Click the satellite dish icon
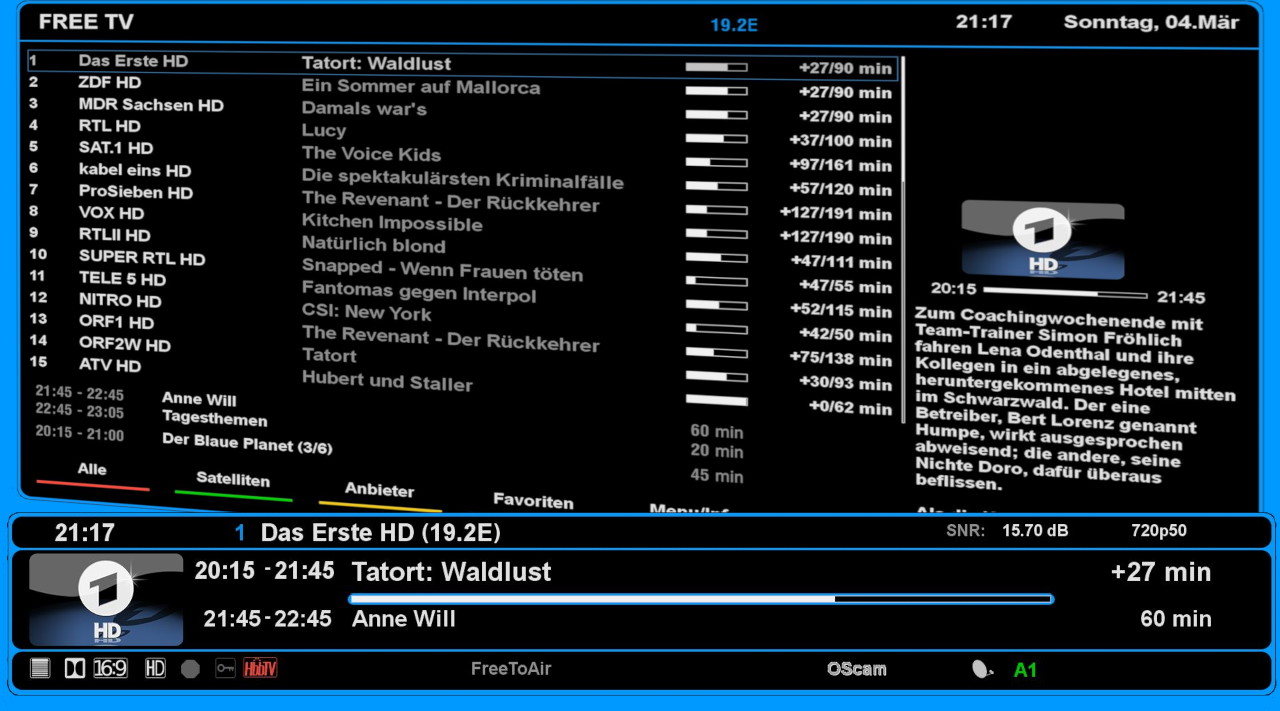The height and width of the screenshot is (711, 1280). tap(982, 669)
